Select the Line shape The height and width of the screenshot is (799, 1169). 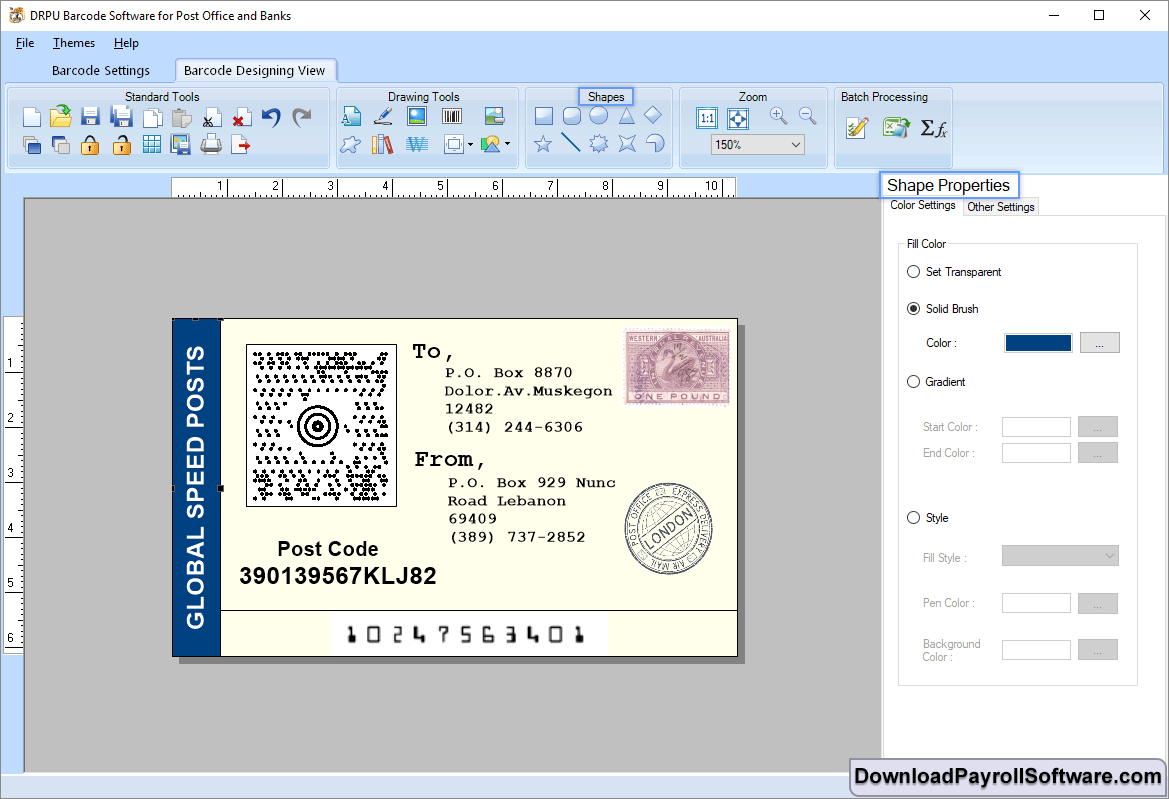tap(570, 142)
